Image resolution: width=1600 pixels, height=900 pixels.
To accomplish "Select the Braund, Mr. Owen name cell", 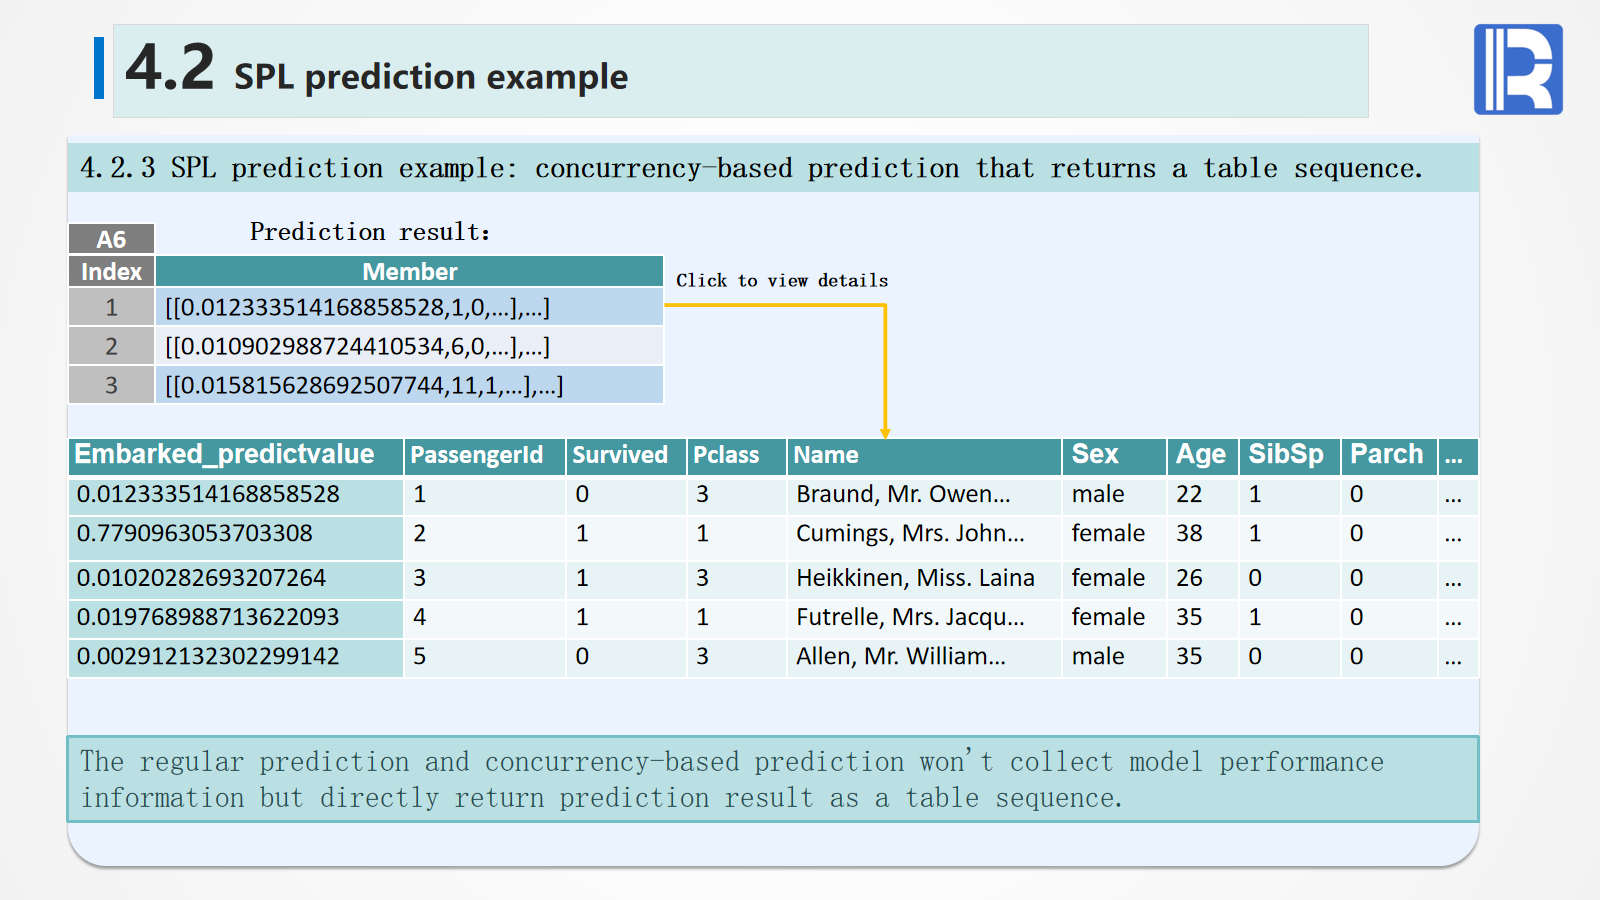I will point(903,495).
